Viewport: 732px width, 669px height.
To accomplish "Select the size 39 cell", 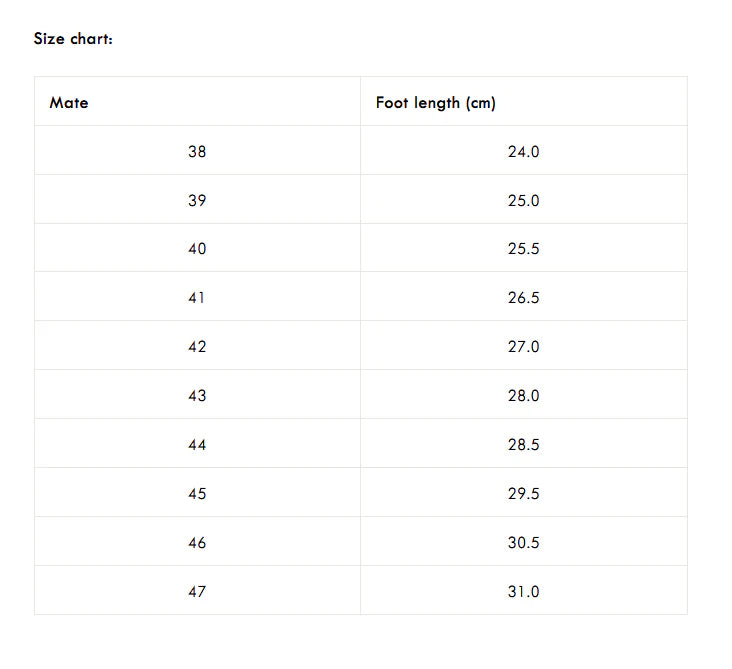I will (197, 201).
